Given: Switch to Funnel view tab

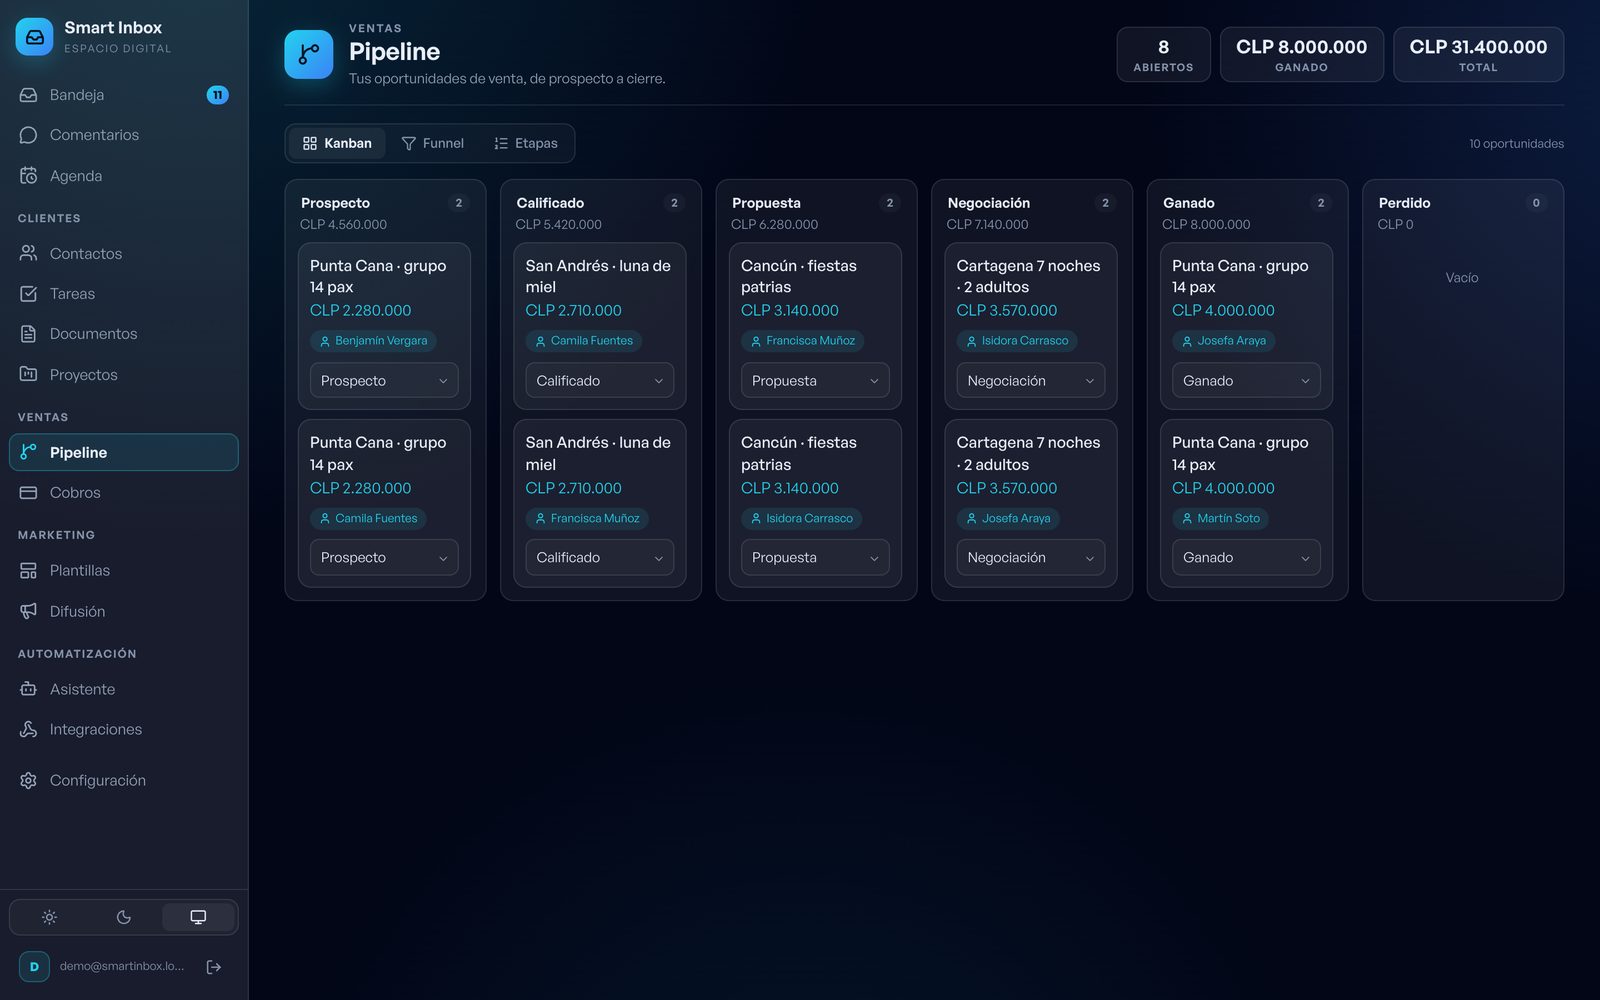Looking at the screenshot, I should (x=433, y=143).
